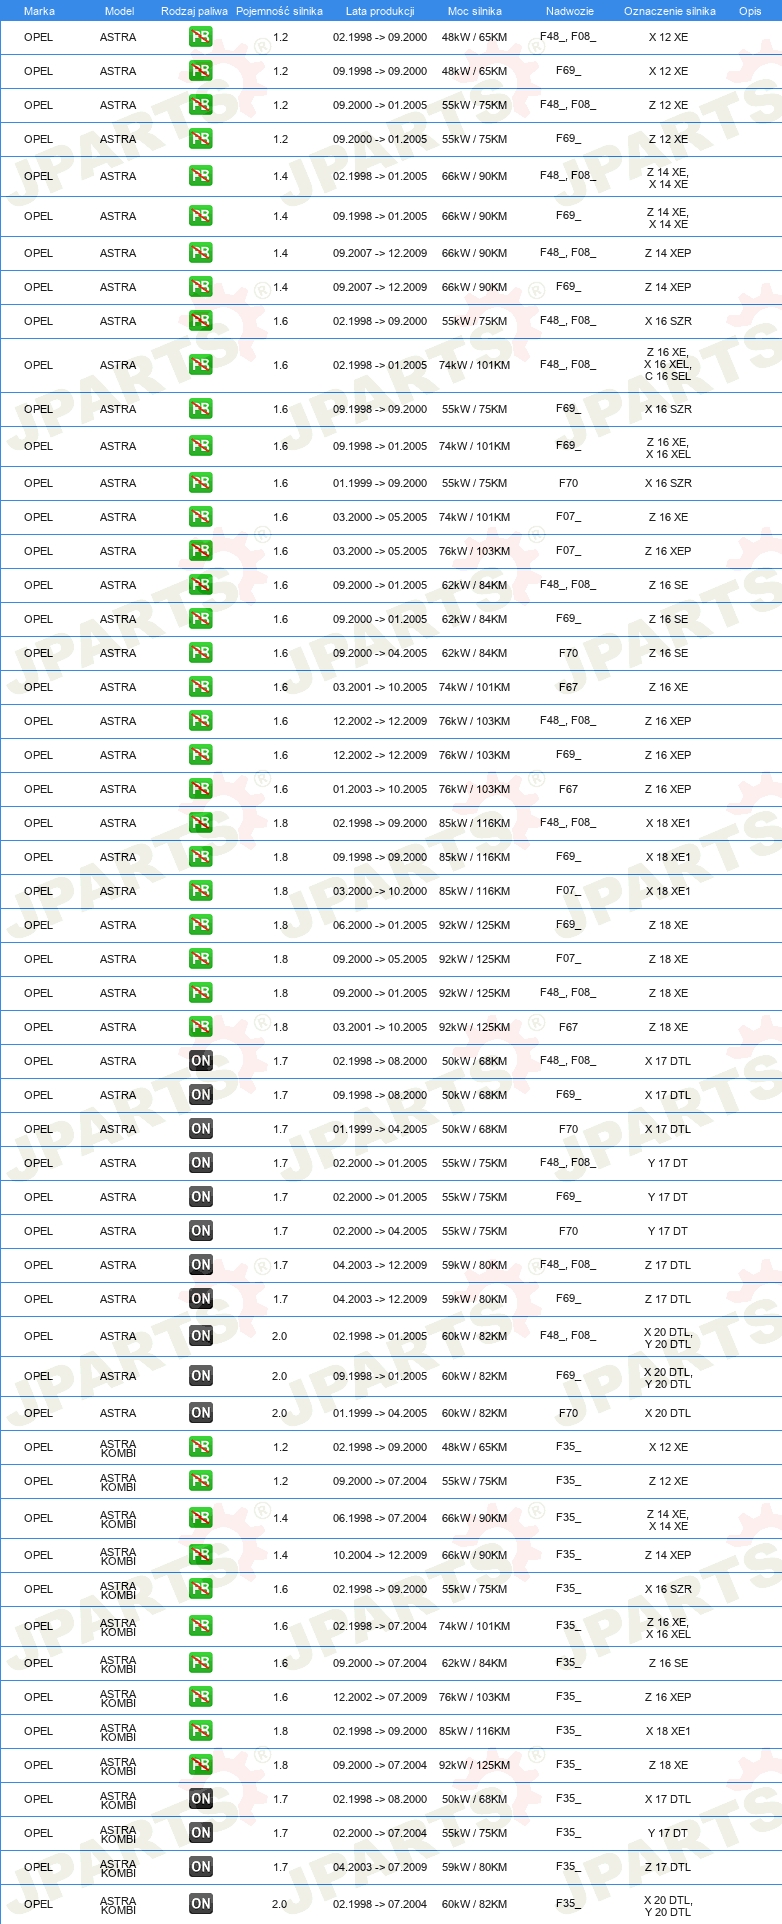Click the date range 02.2000 -> 07.2004
This screenshot has height=1924, width=782.
tap(380, 1833)
